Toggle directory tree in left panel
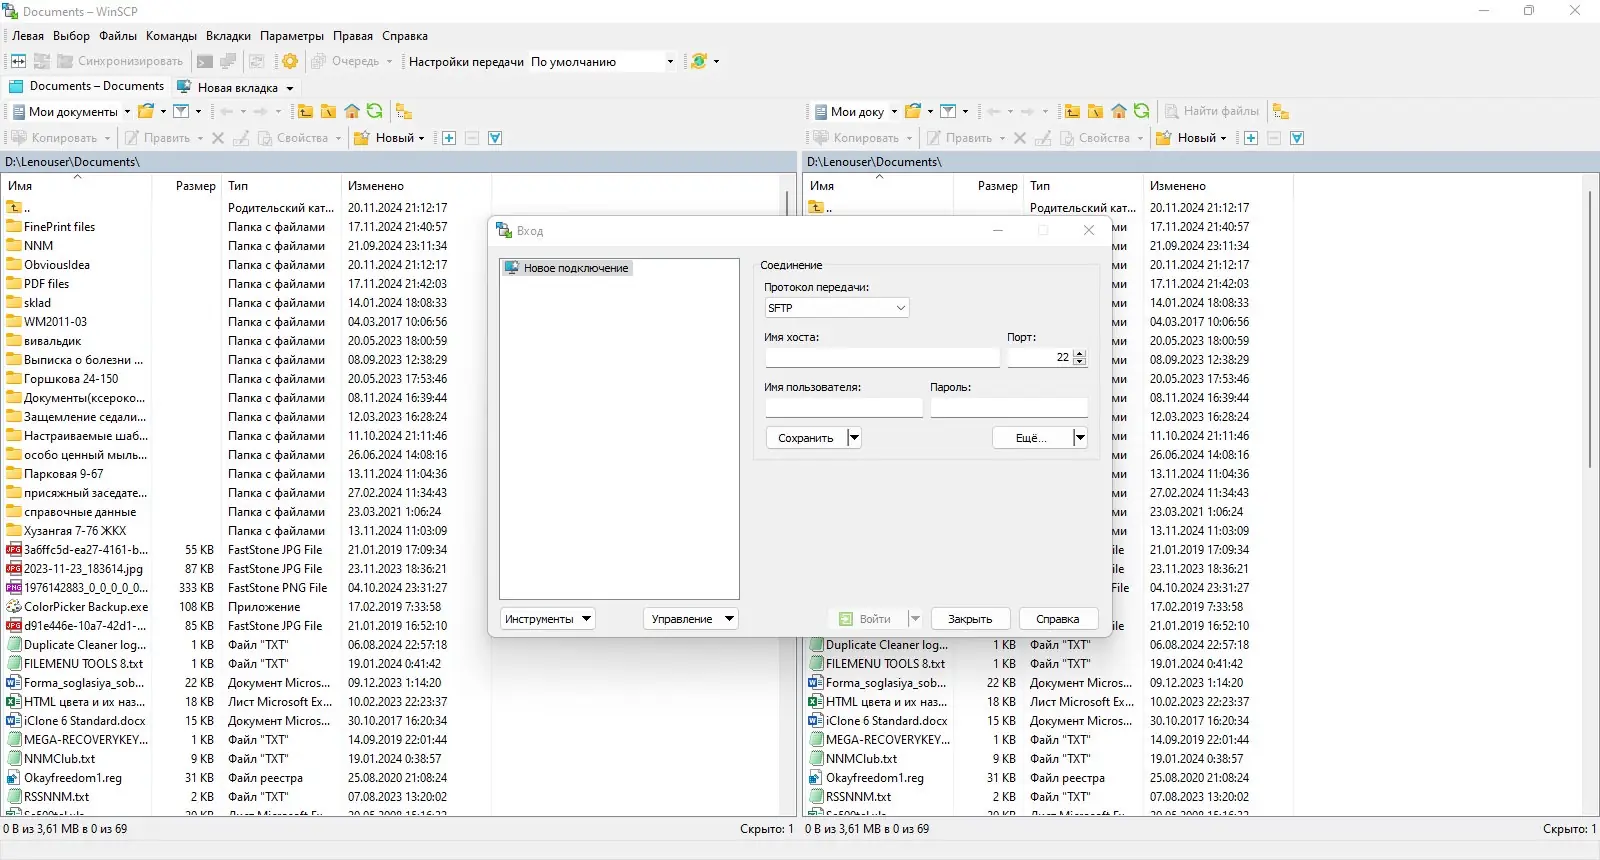The width and height of the screenshot is (1600, 860). pos(403,111)
